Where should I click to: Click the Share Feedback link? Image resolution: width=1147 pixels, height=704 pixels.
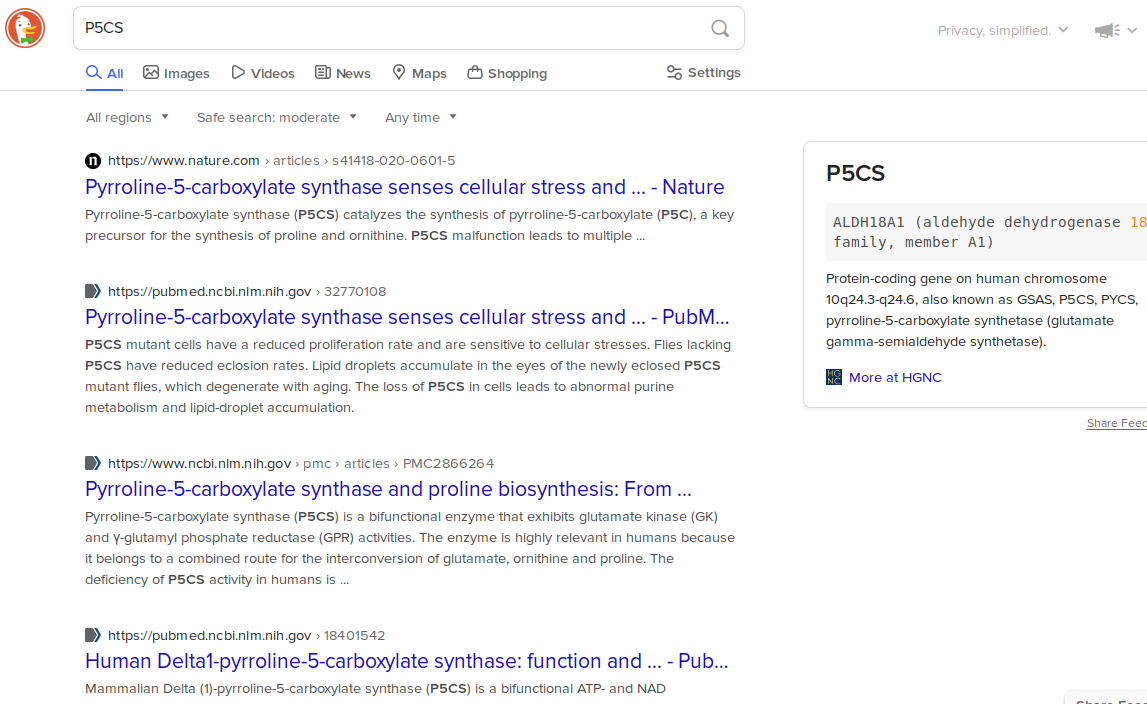pyautogui.click(x=1117, y=423)
